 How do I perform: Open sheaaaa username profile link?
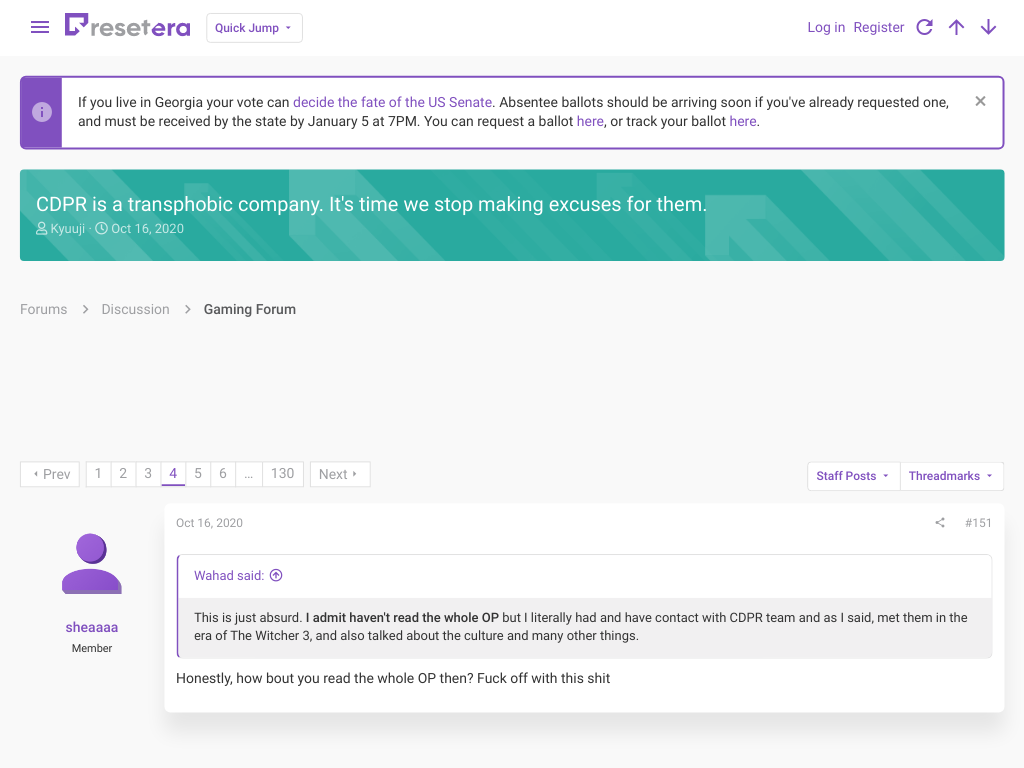91,627
